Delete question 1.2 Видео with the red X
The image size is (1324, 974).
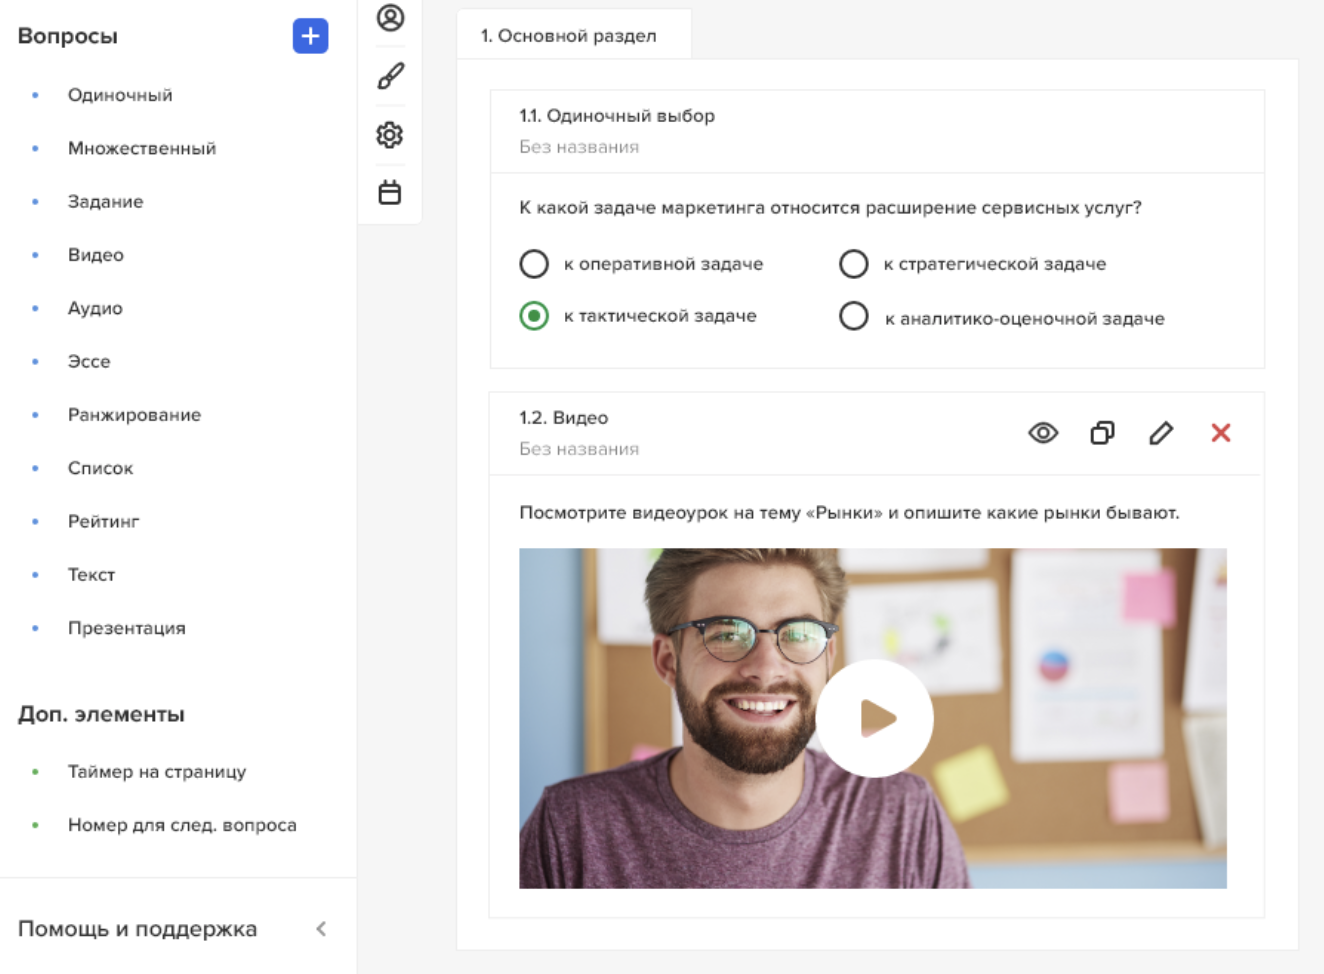pos(1221,433)
